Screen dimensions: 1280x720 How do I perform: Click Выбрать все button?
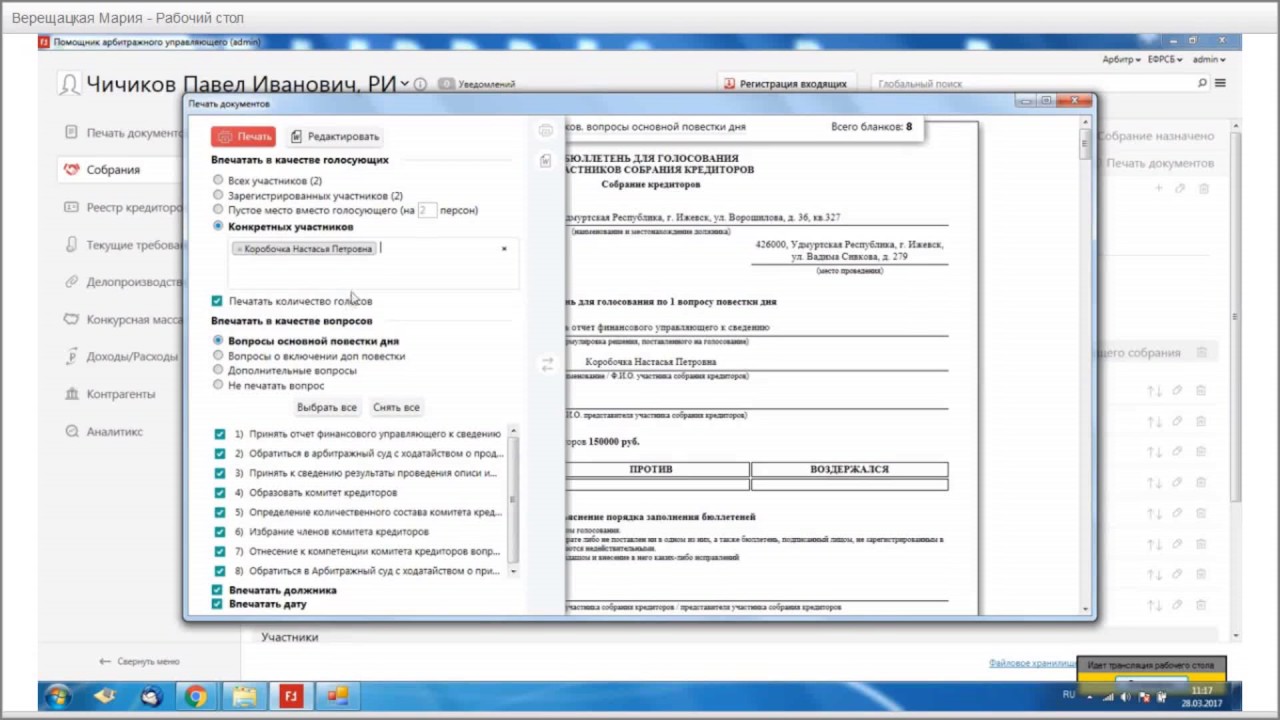coord(327,407)
